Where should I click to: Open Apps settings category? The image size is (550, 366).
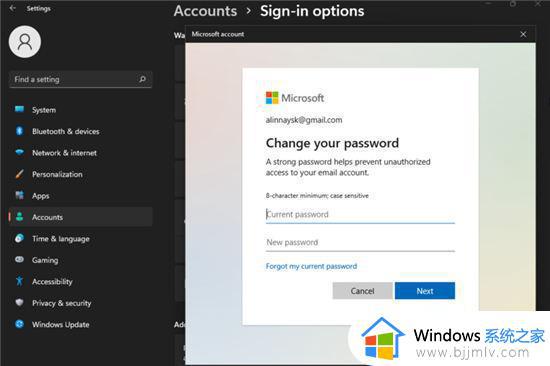(x=81, y=195)
